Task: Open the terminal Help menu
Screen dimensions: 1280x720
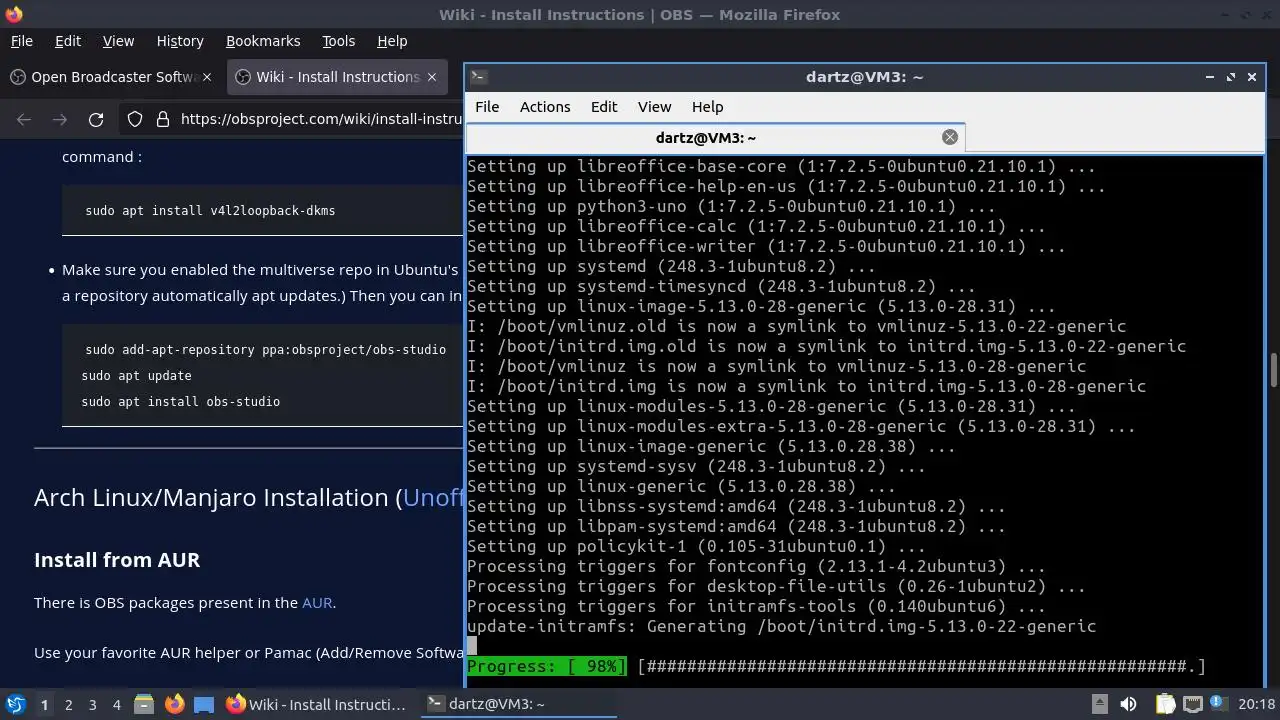Action: point(707,107)
